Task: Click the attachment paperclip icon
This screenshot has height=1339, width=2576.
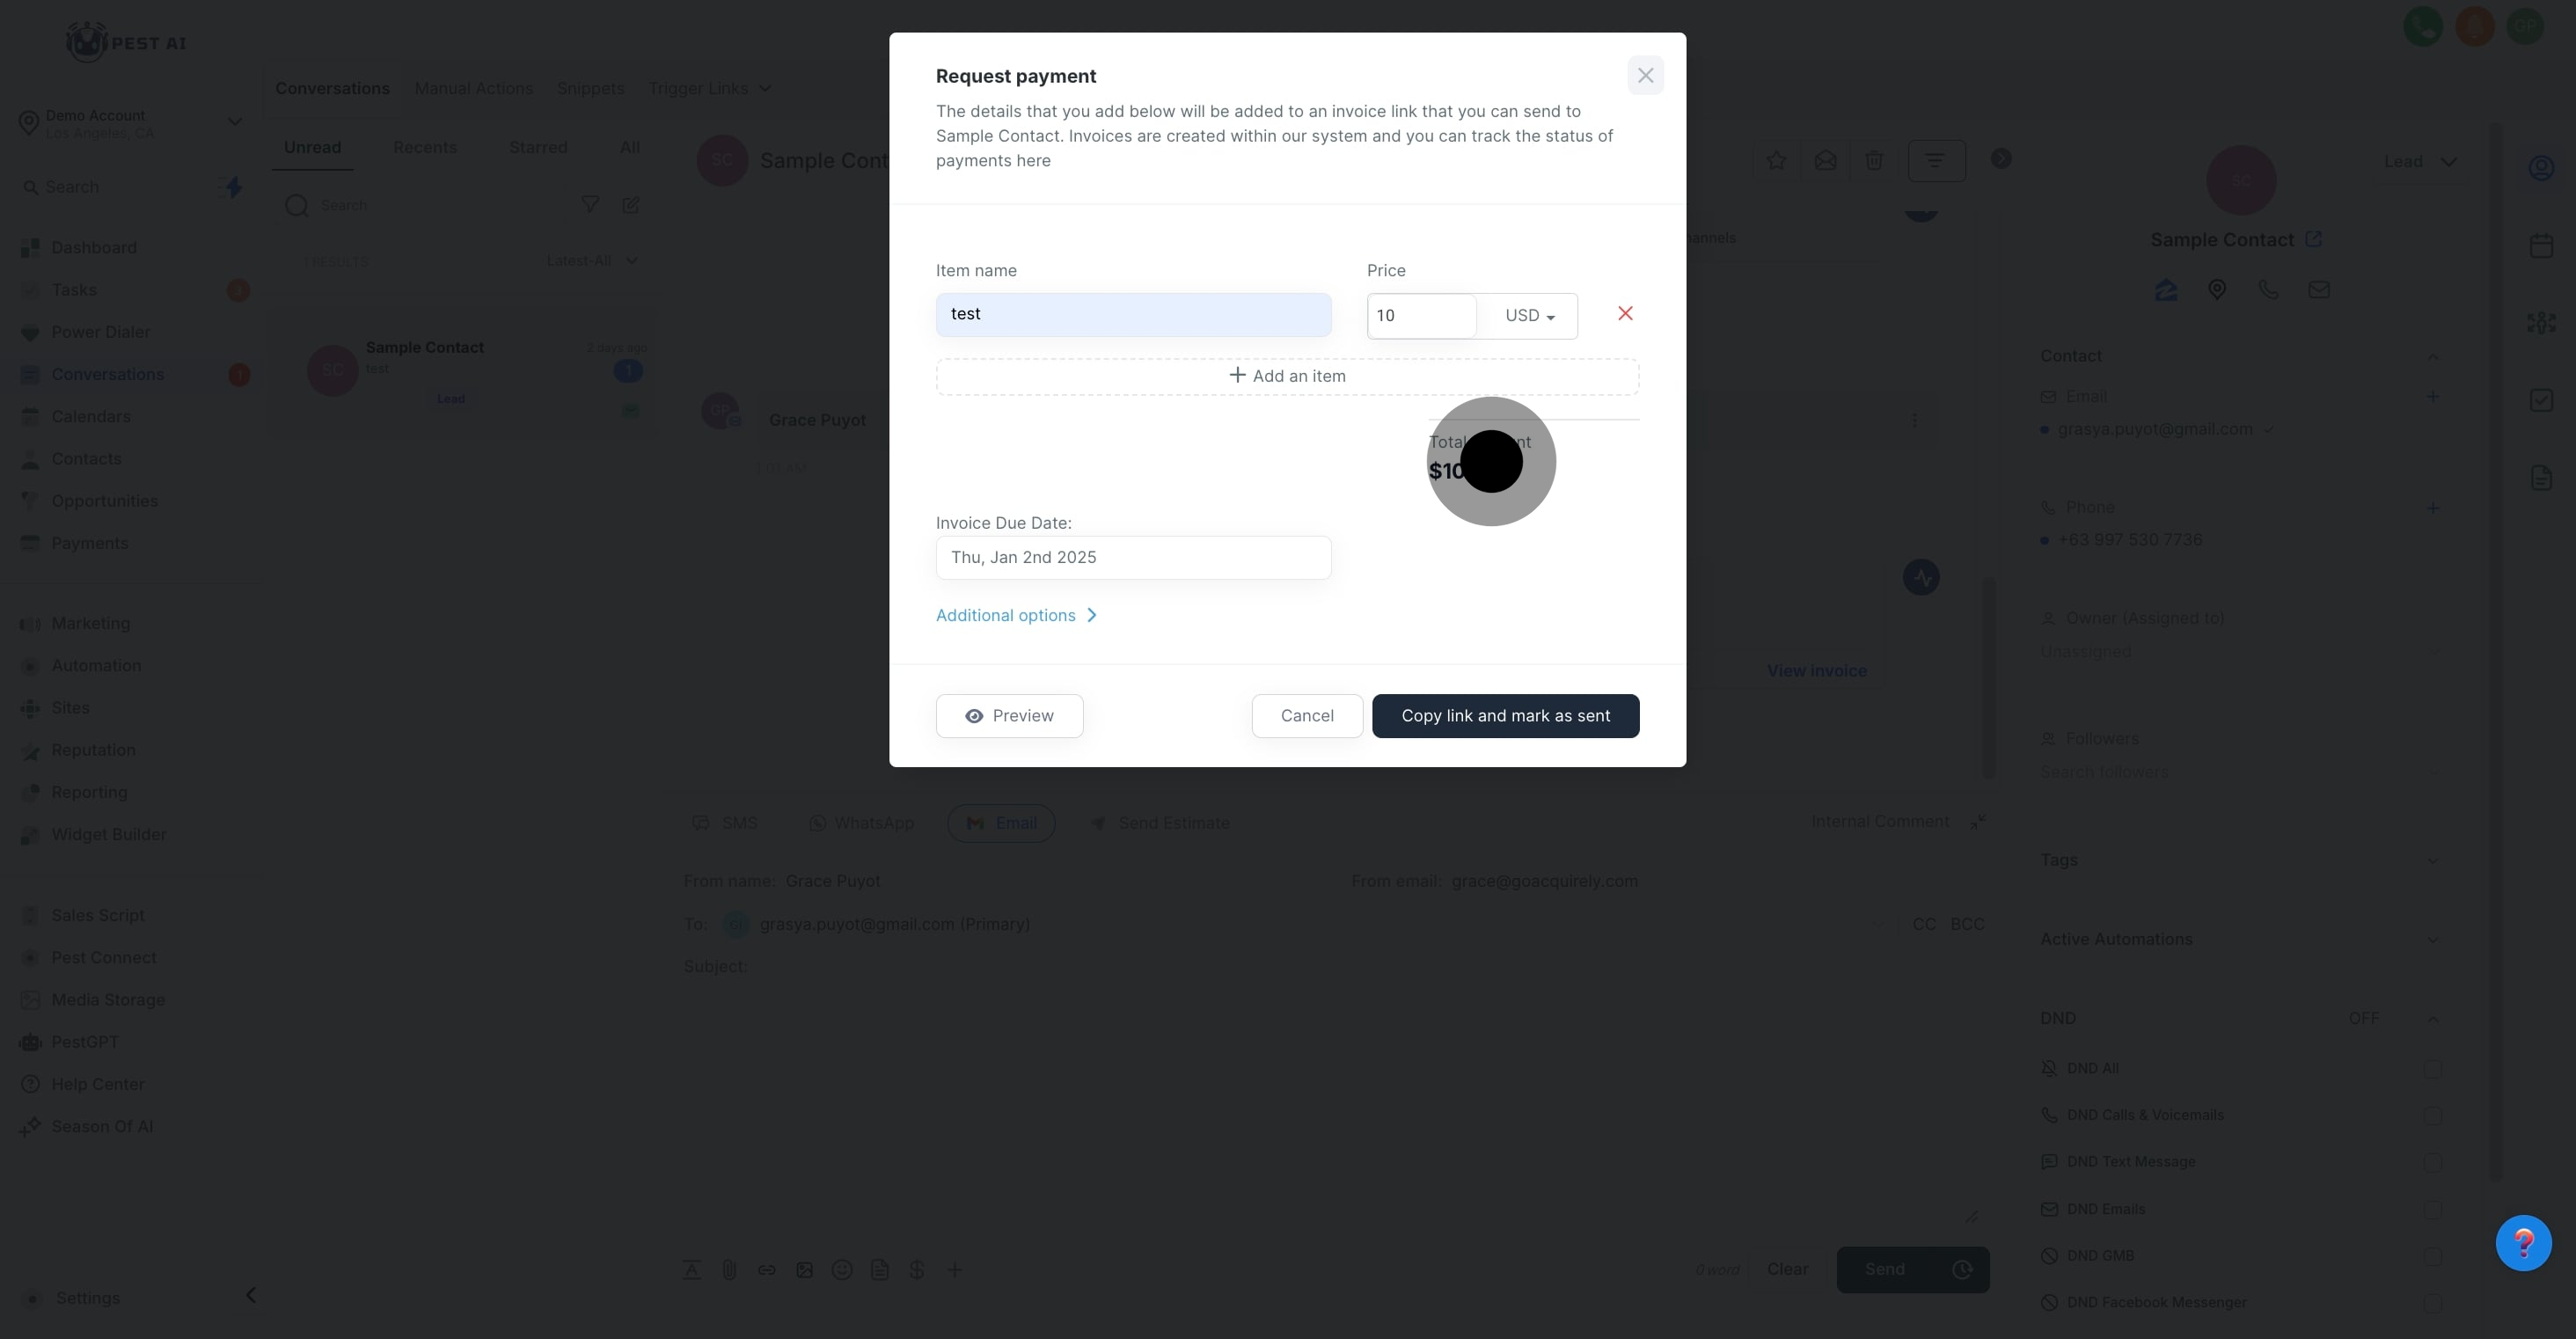Action: [x=729, y=1270]
